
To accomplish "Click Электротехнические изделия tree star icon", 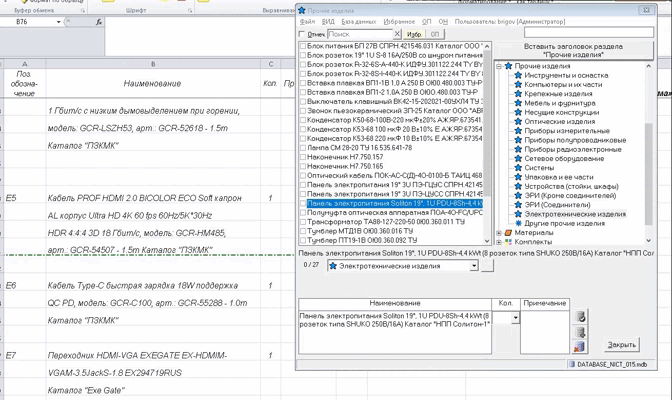I will (x=520, y=213).
